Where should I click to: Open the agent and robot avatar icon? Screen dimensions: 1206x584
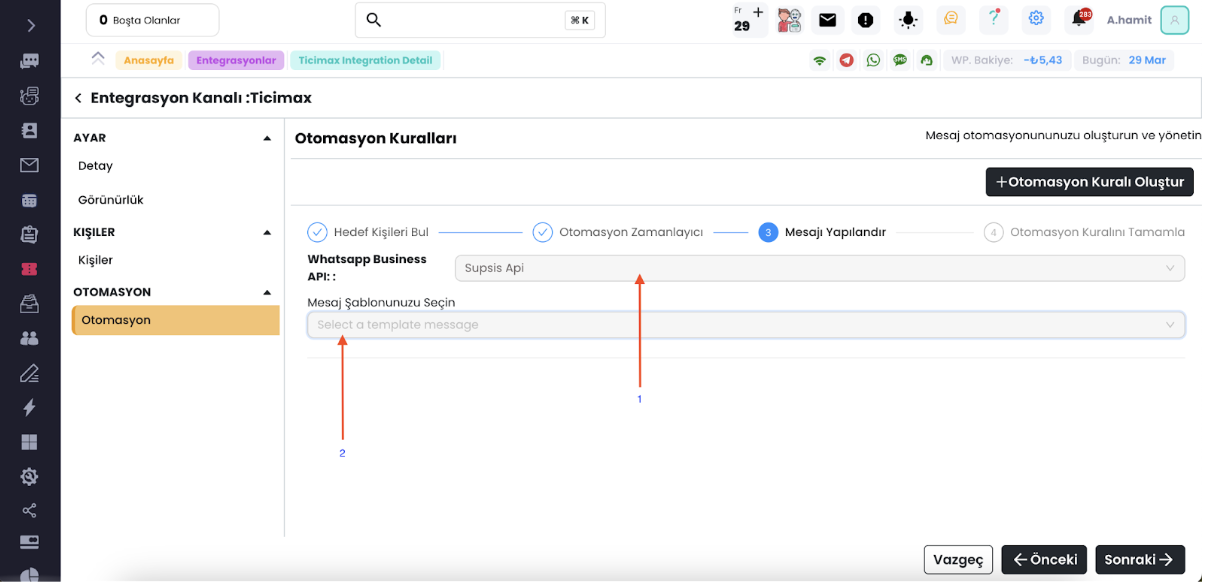tap(790, 20)
